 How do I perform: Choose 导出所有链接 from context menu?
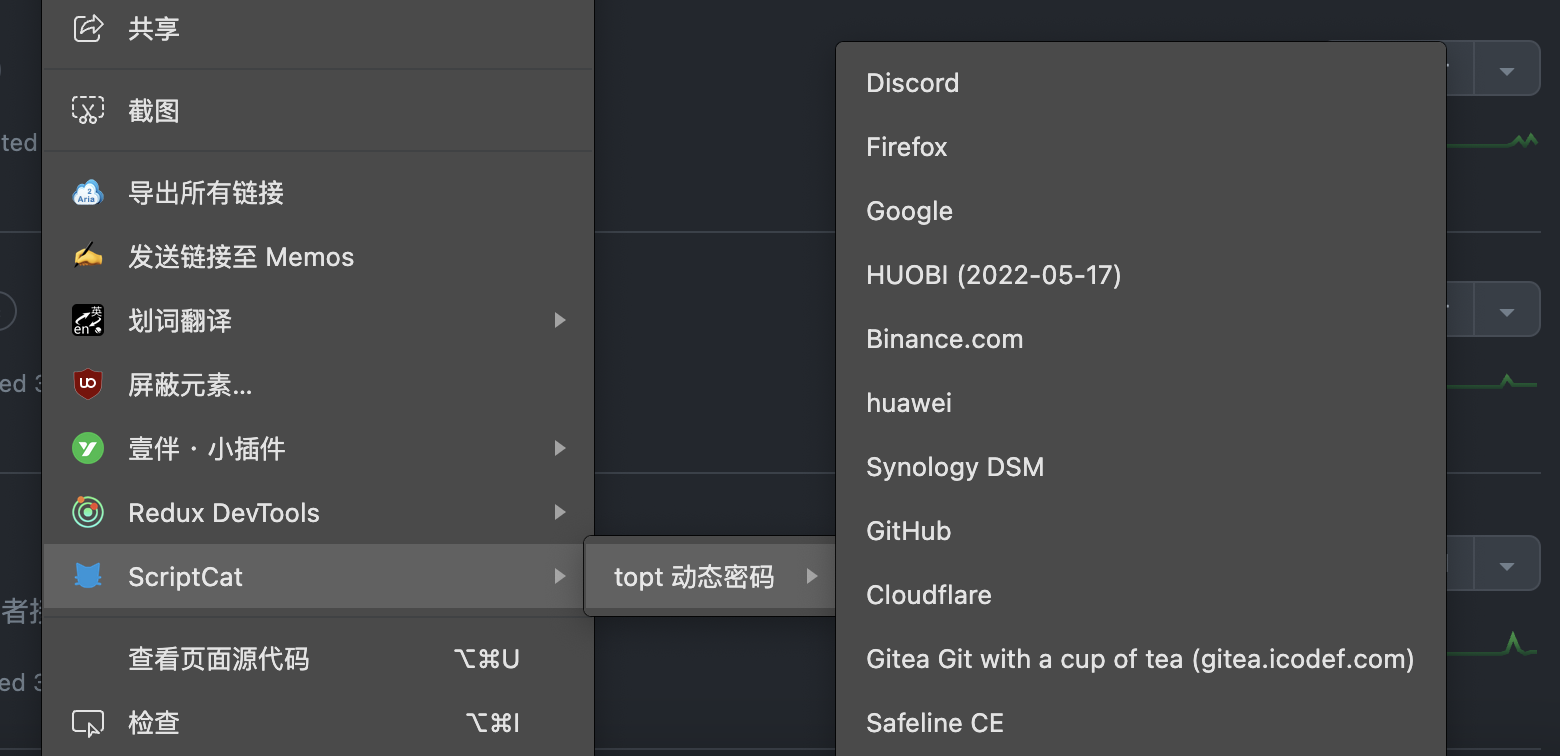pos(206,192)
